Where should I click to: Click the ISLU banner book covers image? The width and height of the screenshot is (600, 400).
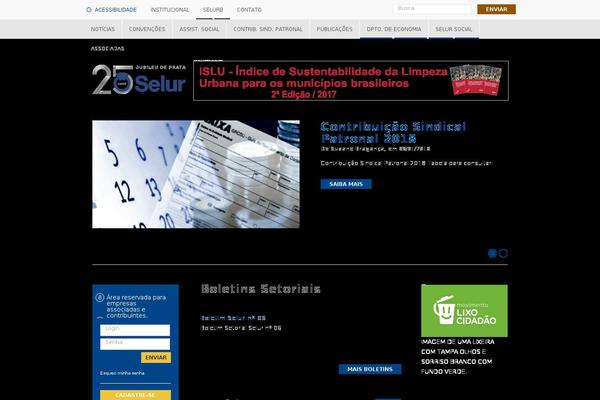(476, 80)
